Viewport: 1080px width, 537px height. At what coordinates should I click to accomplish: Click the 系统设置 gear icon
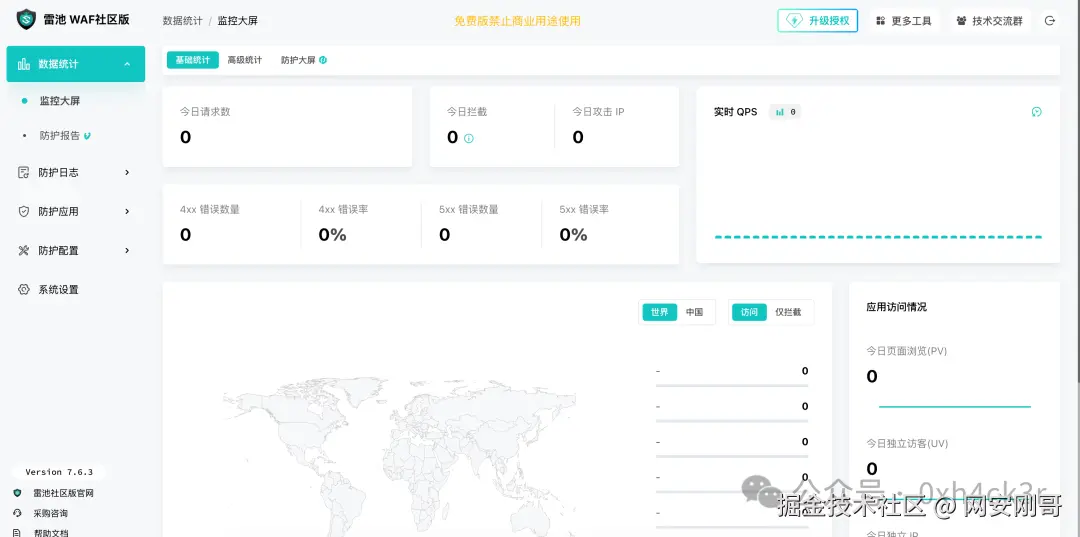coord(23,290)
